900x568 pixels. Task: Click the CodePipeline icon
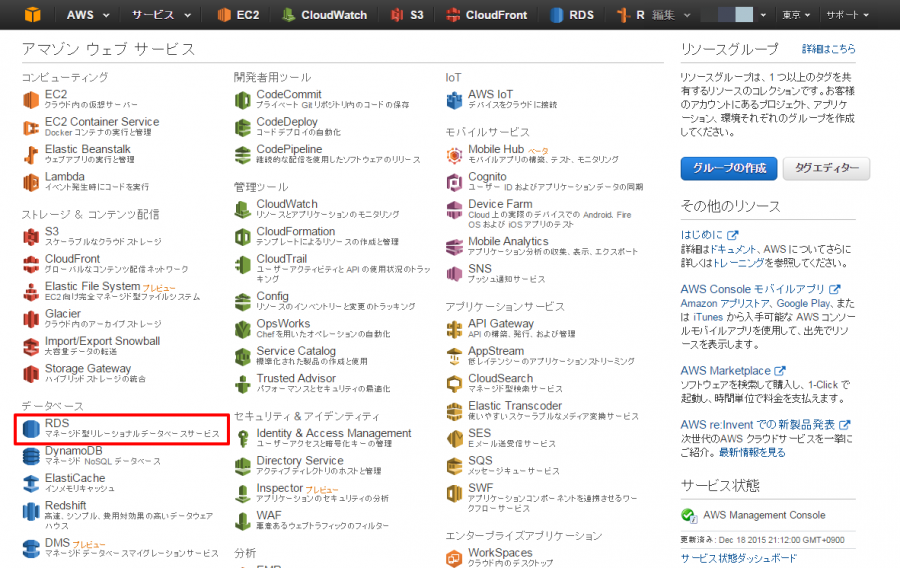243,154
